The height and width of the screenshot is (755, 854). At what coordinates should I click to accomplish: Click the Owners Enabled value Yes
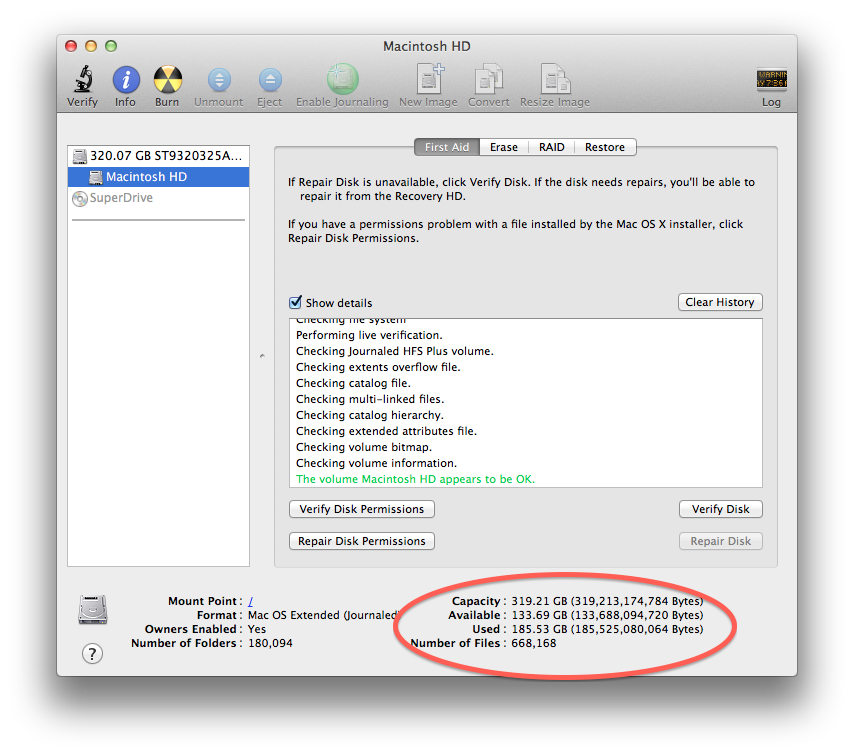(x=257, y=630)
